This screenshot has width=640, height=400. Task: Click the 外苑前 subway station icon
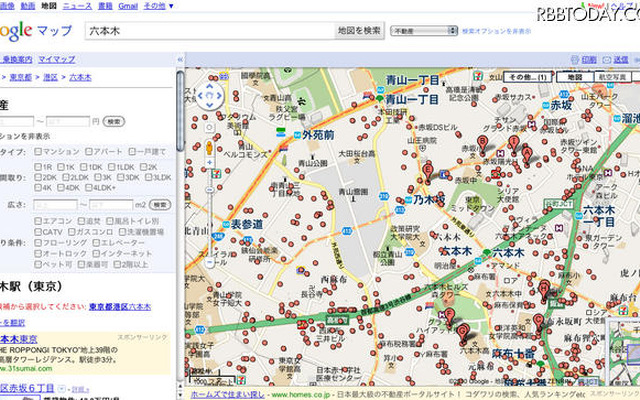297,135
